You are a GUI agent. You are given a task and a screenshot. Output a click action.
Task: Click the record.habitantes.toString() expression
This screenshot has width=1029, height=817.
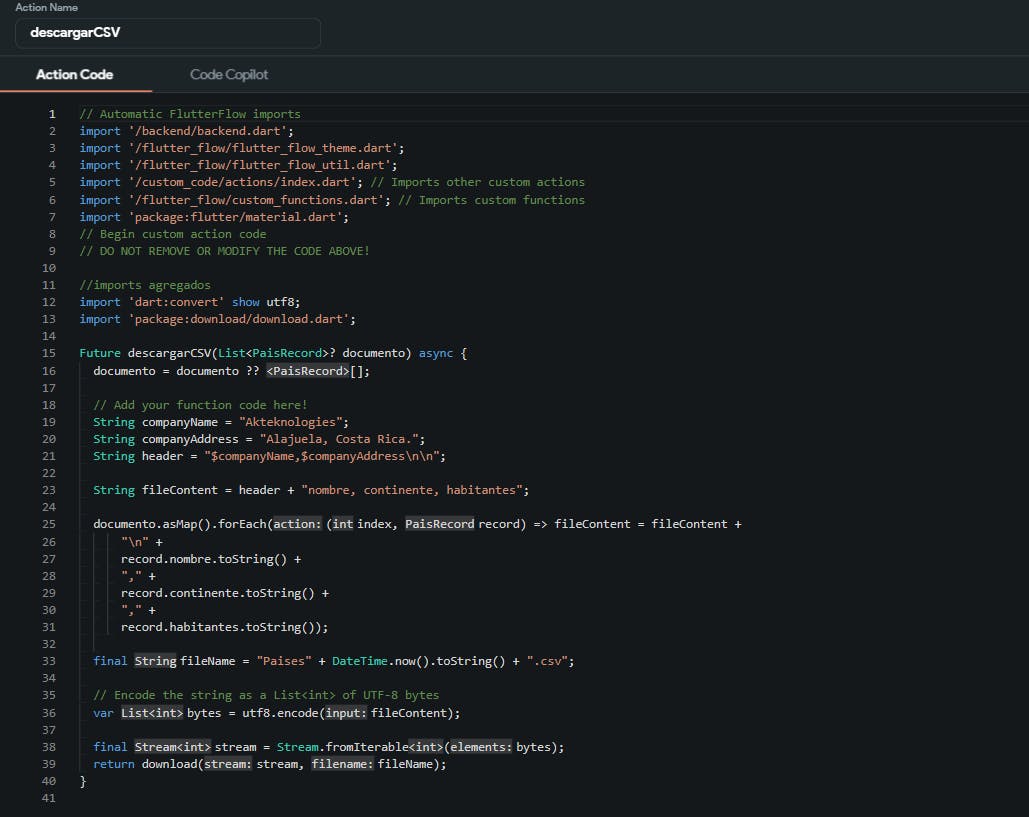click(x=224, y=627)
